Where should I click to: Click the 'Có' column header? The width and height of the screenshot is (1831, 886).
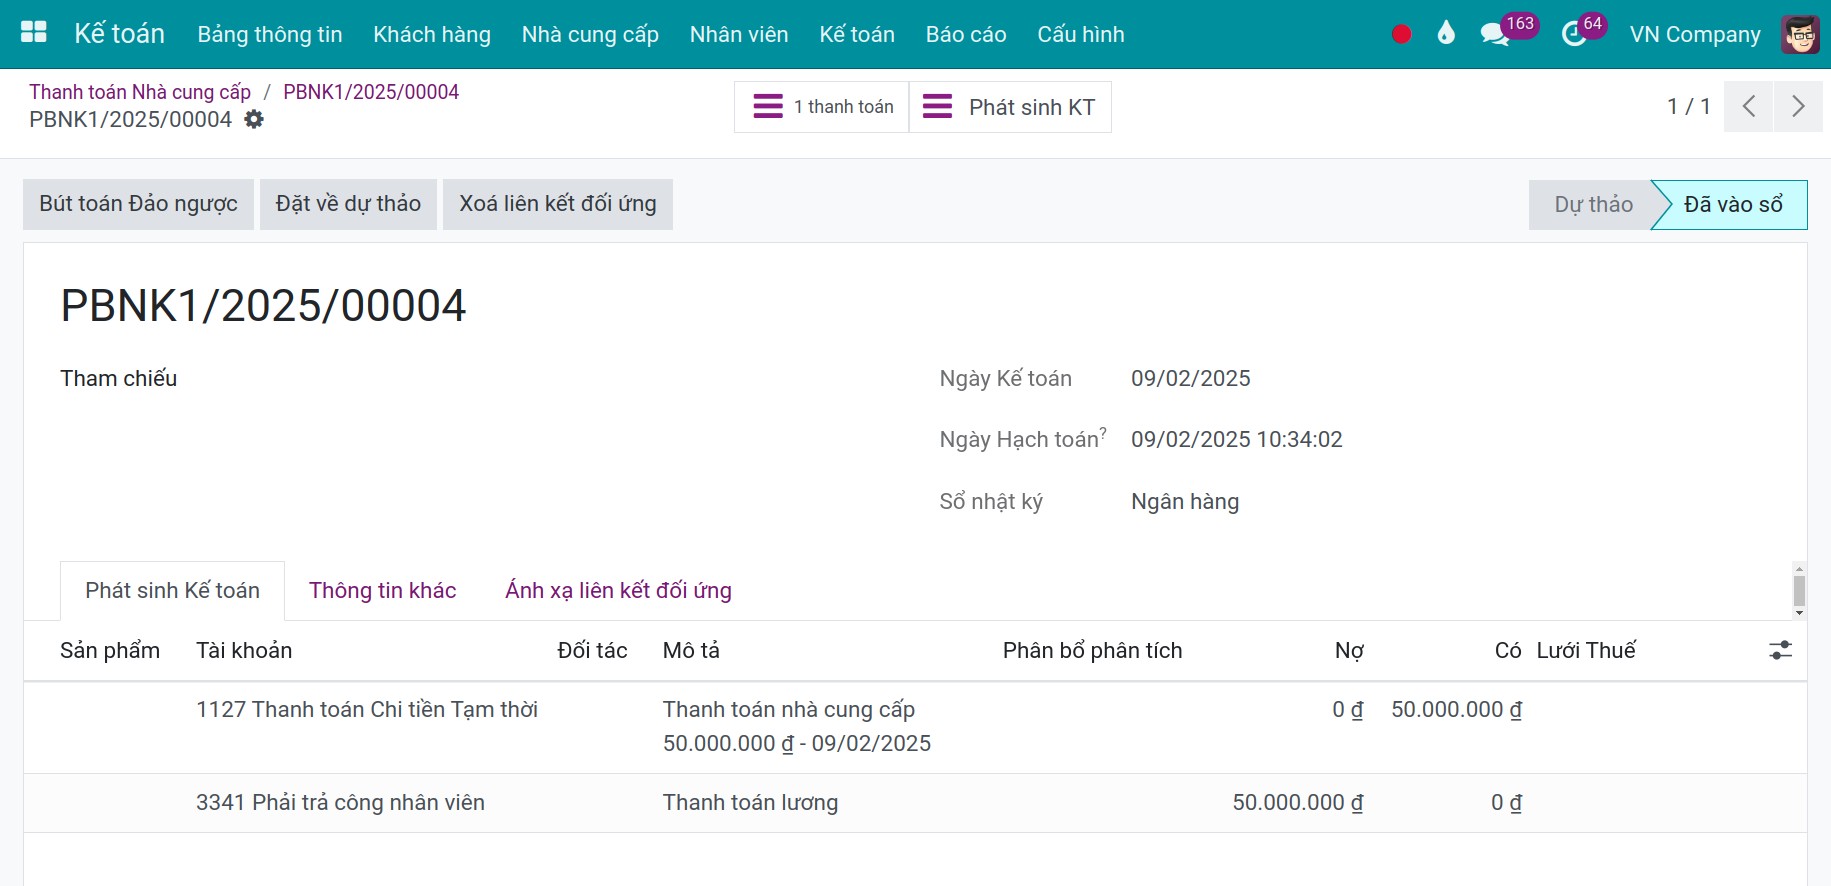click(1508, 651)
